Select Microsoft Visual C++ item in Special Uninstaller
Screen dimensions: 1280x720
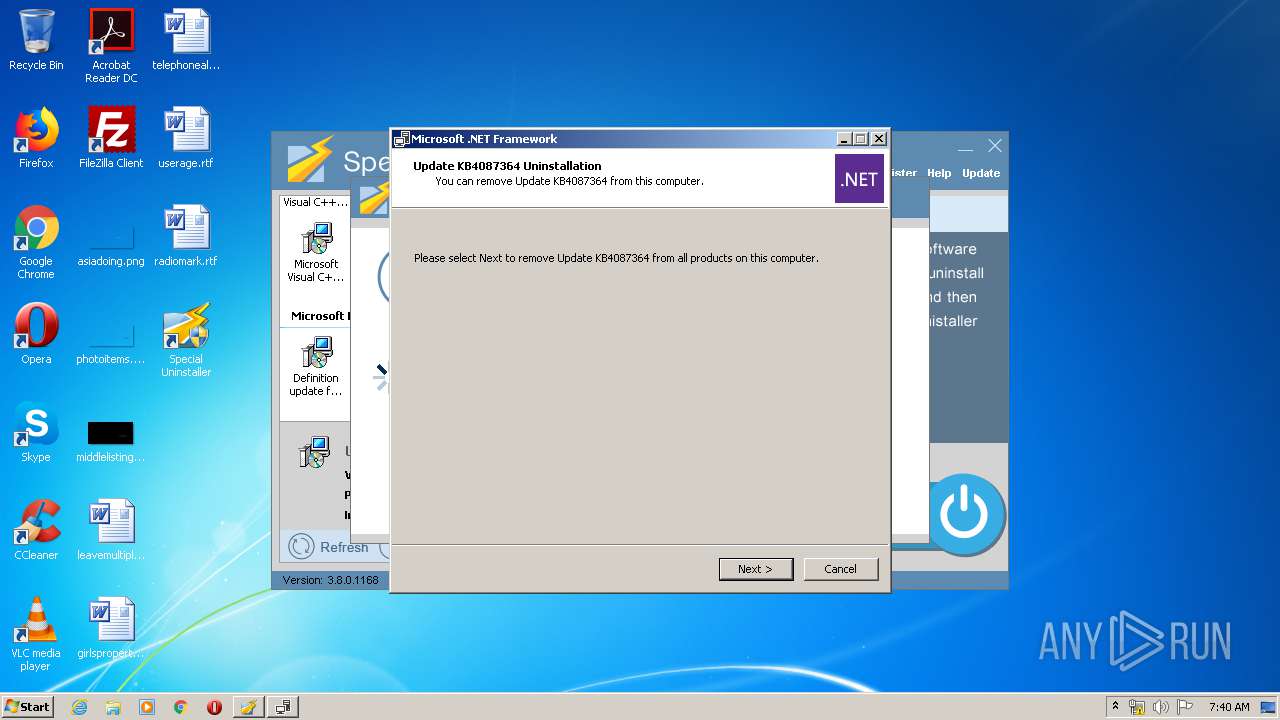click(316, 253)
